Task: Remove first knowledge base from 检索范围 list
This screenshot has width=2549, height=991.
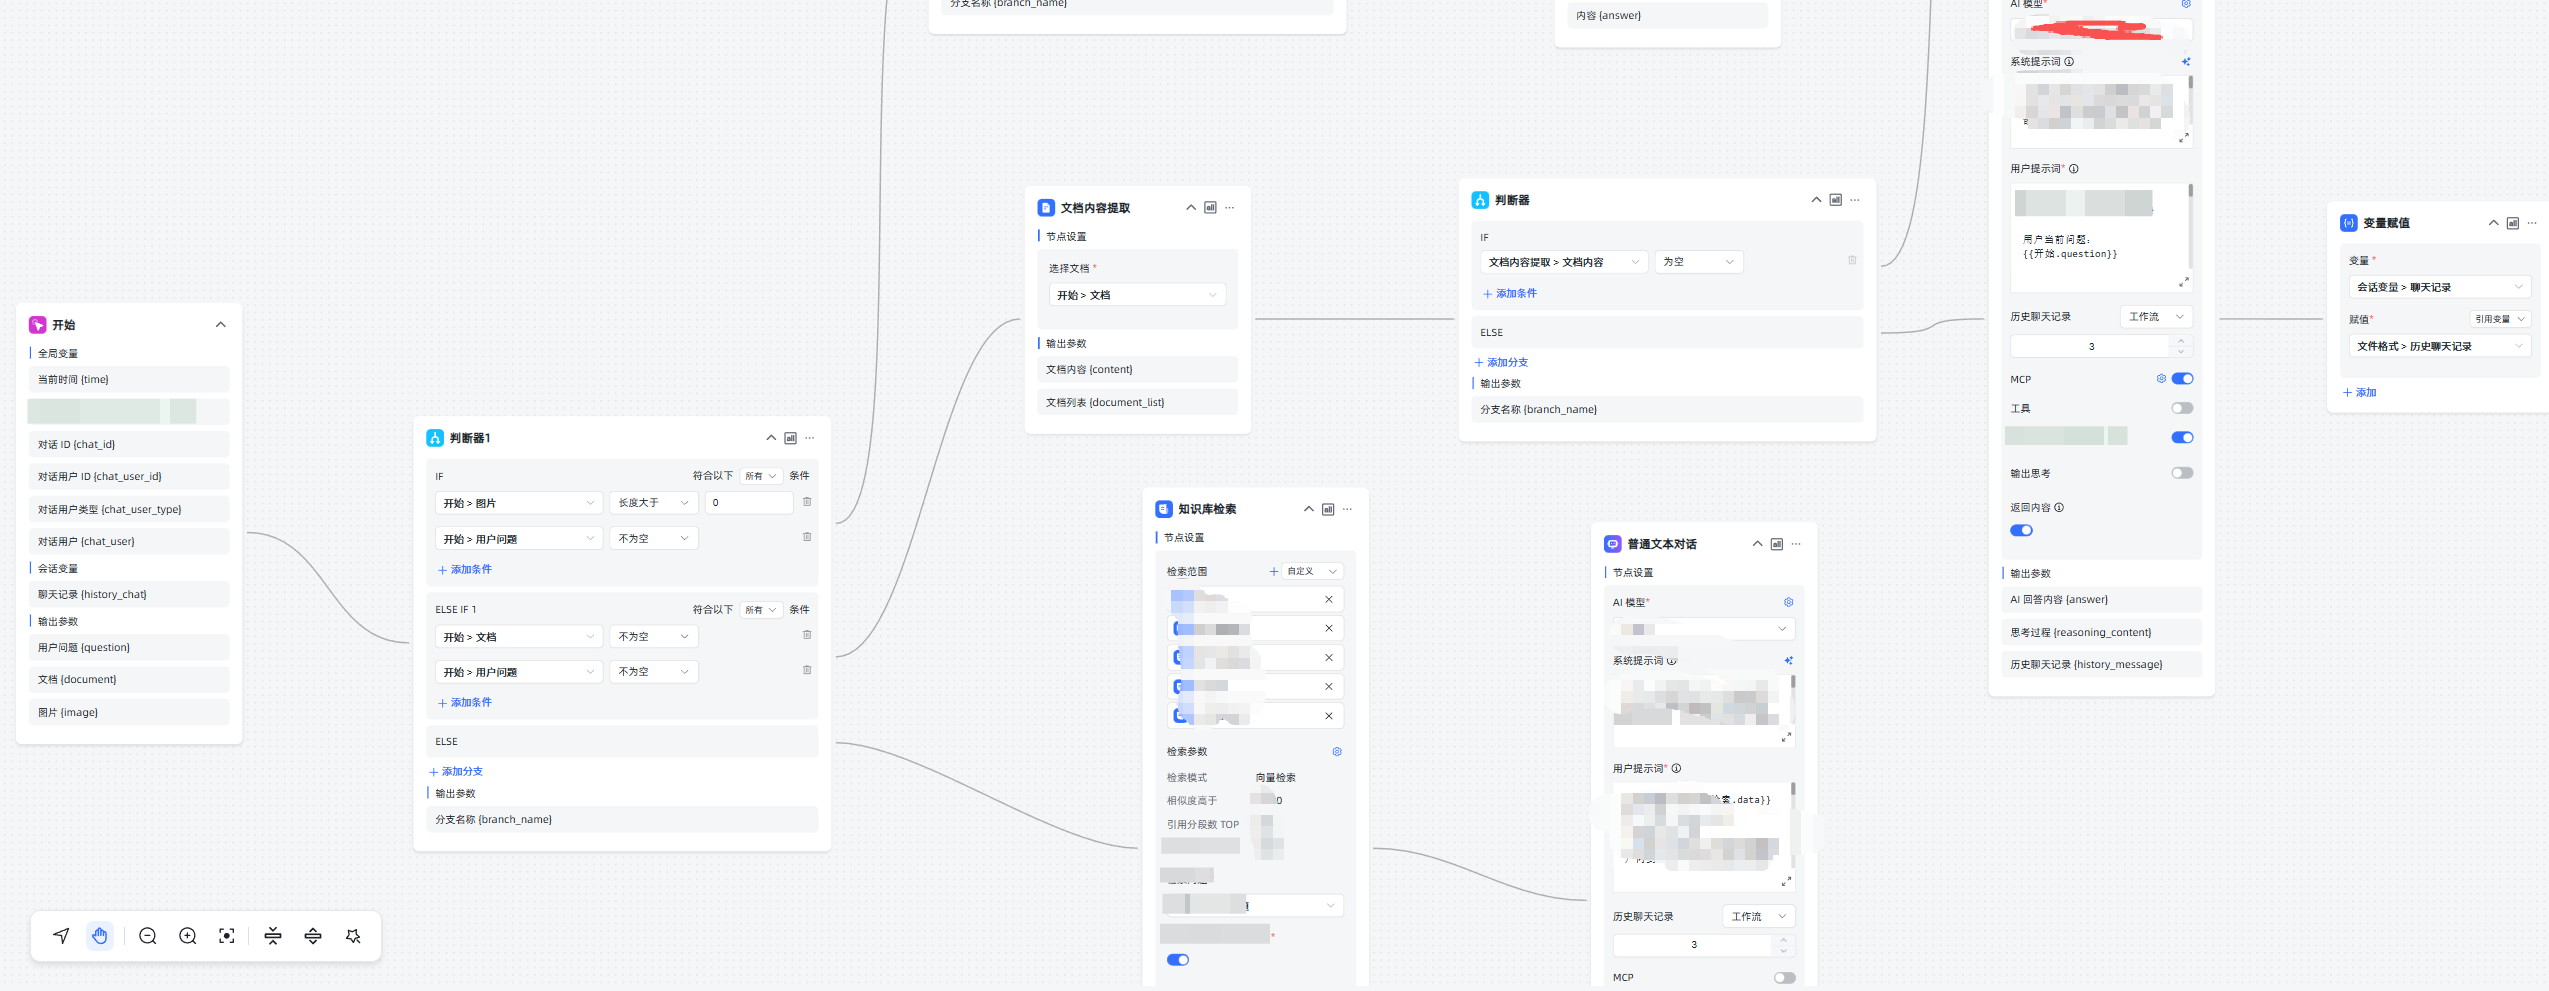Action: (1329, 600)
